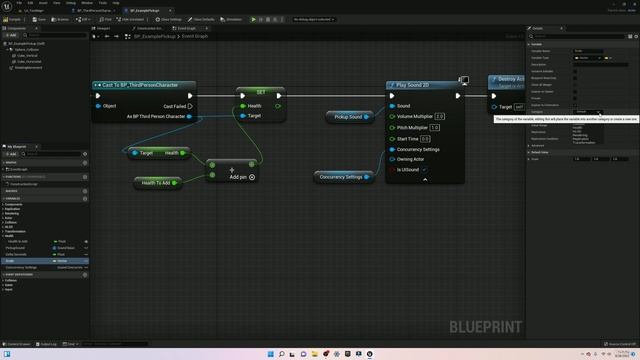This screenshot has width=640, height=360.
Task: Click the graph overview grid icon near the breadcrumb
Action: pyautogui.click(x=127, y=36)
